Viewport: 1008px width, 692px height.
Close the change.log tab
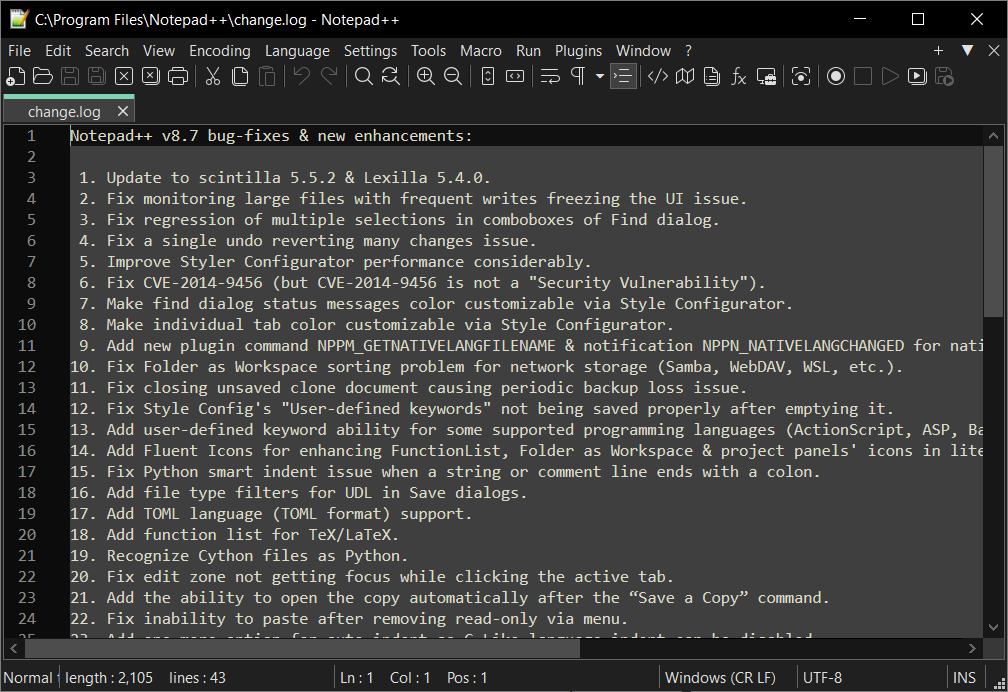[122, 112]
